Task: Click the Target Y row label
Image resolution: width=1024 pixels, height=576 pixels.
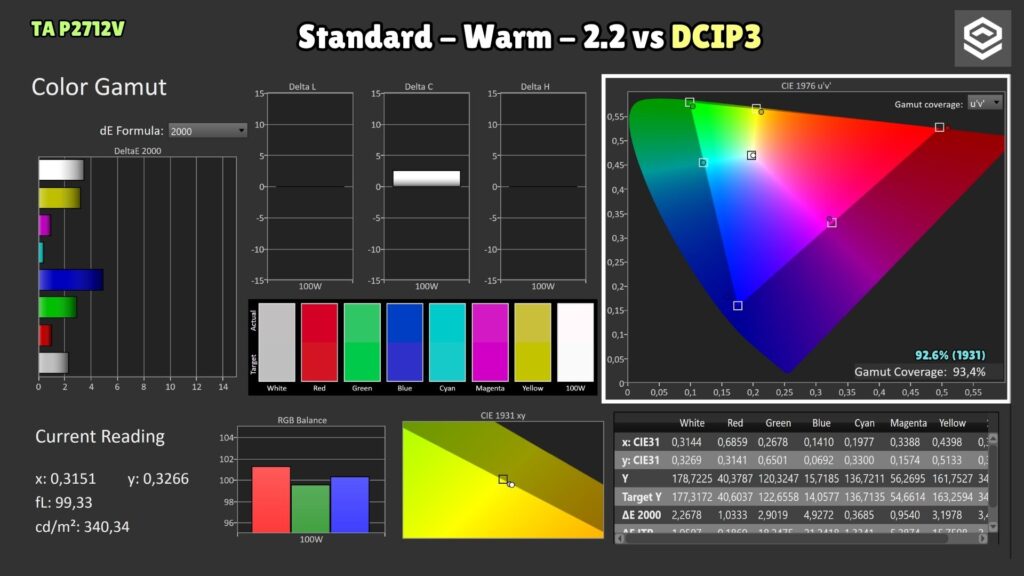Action: 641,497
